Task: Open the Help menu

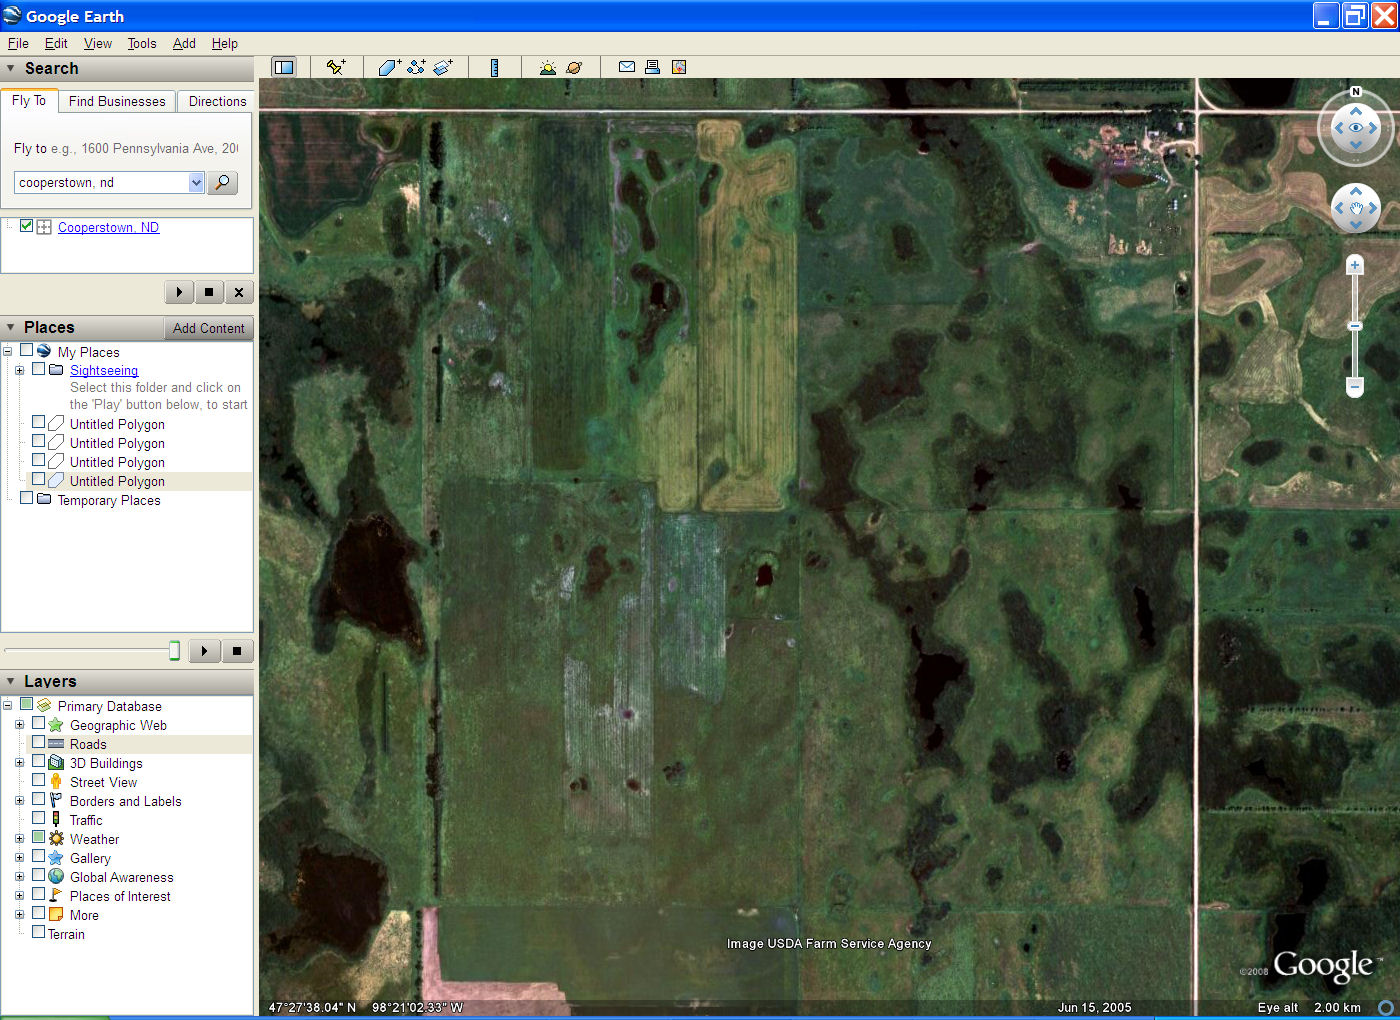Action: (225, 43)
